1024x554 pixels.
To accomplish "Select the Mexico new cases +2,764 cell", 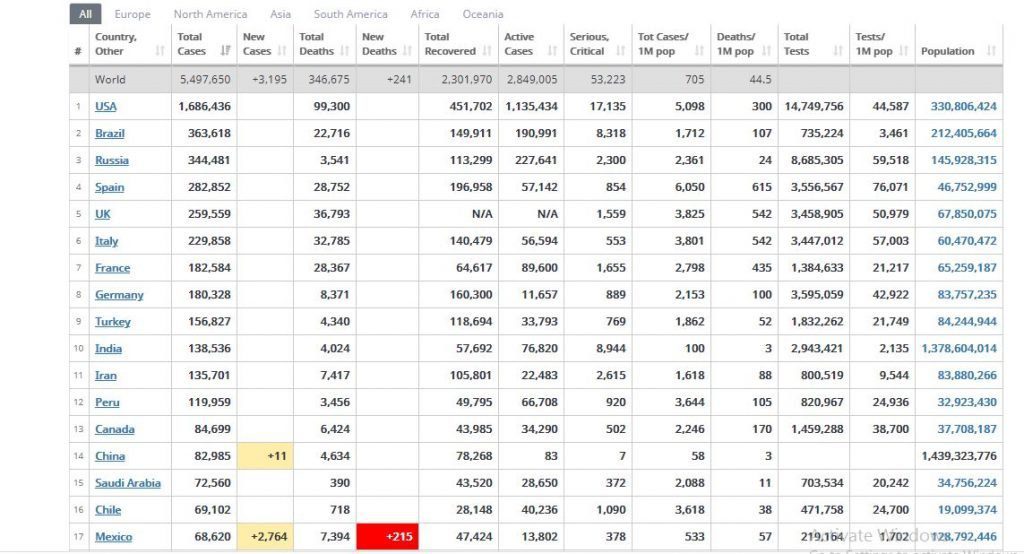I will point(265,536).
